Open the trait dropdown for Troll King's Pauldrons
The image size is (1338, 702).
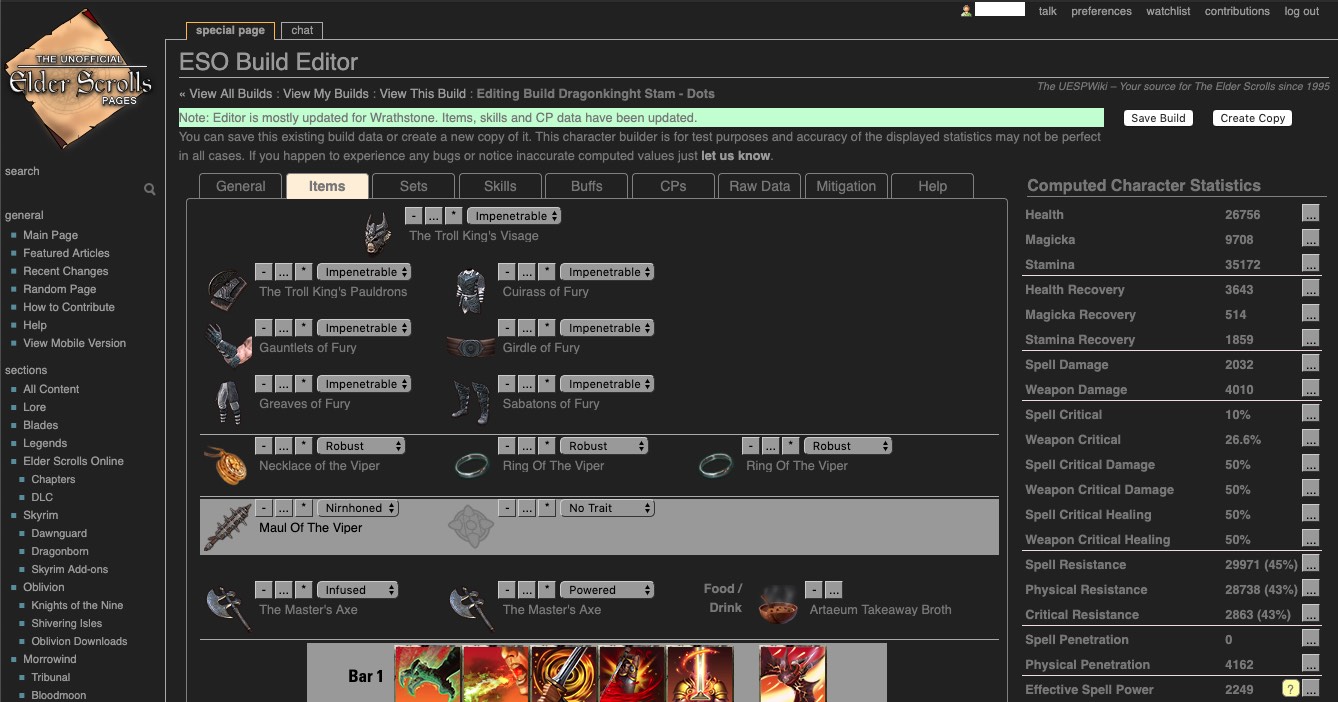click(x=364, y=272)
